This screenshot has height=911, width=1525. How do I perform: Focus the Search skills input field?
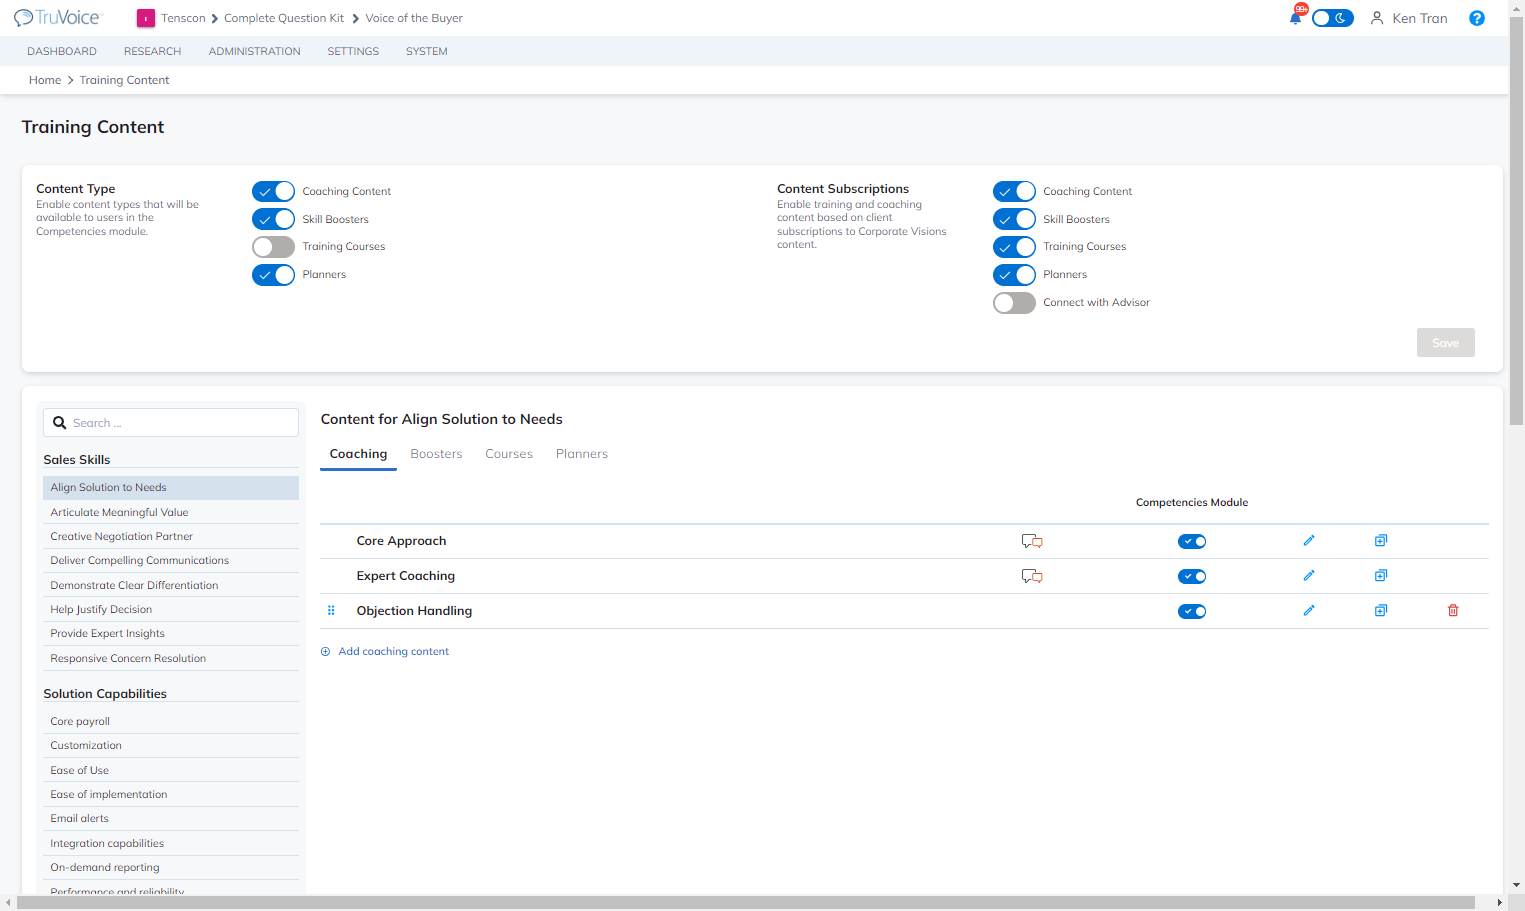point(171,423)
